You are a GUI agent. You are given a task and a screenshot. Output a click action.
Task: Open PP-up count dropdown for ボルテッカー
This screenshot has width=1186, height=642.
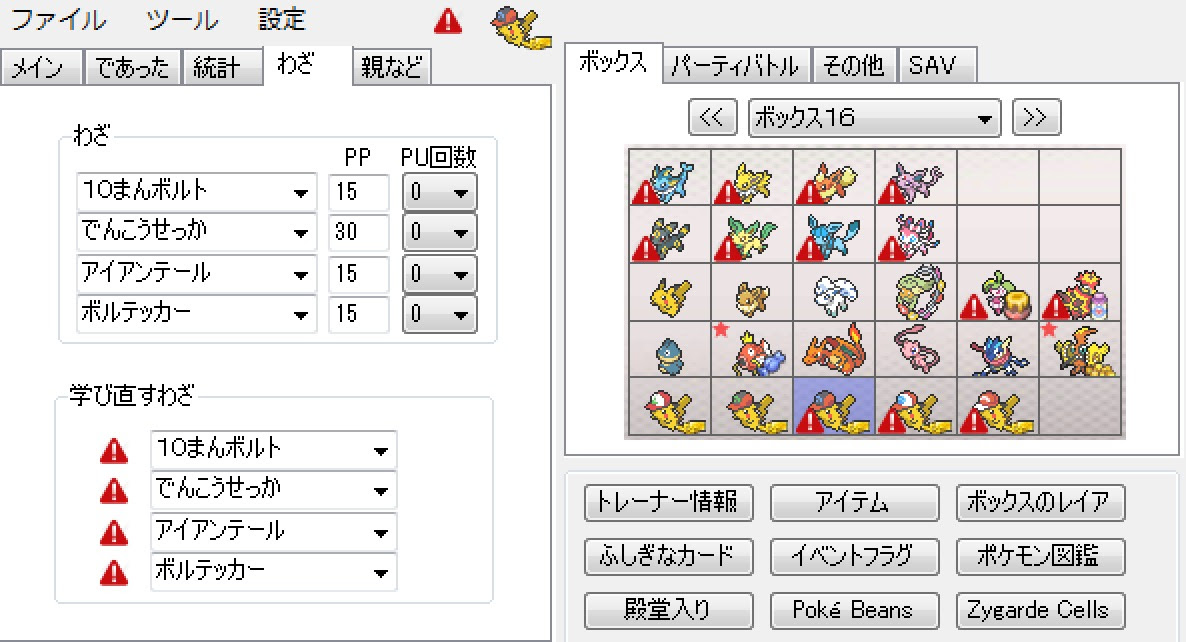(x=439, y=314)
